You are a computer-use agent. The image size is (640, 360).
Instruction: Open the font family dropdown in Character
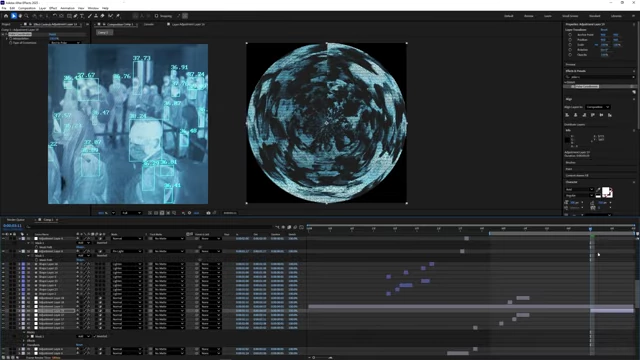579,189
